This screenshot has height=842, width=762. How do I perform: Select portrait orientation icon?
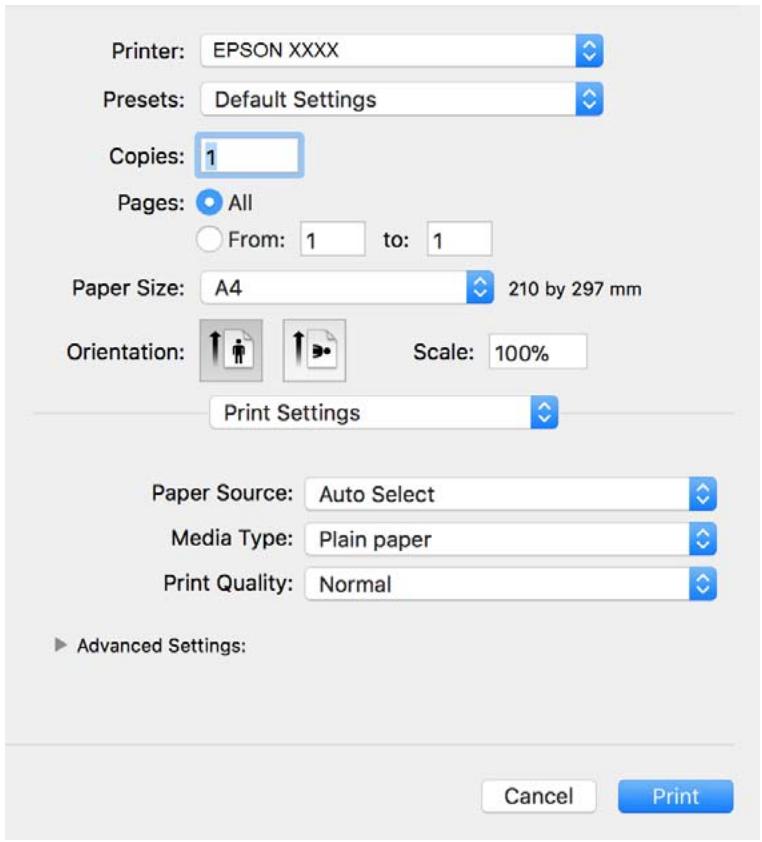[x=231, y=351]
